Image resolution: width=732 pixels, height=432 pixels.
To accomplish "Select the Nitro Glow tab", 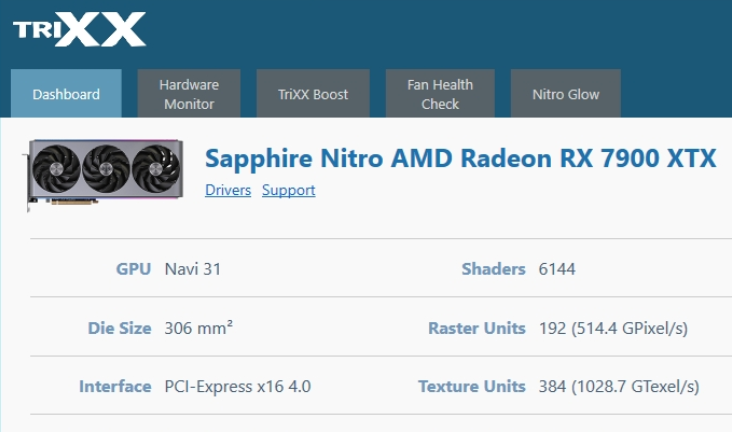I will click(x=565, y=93).
